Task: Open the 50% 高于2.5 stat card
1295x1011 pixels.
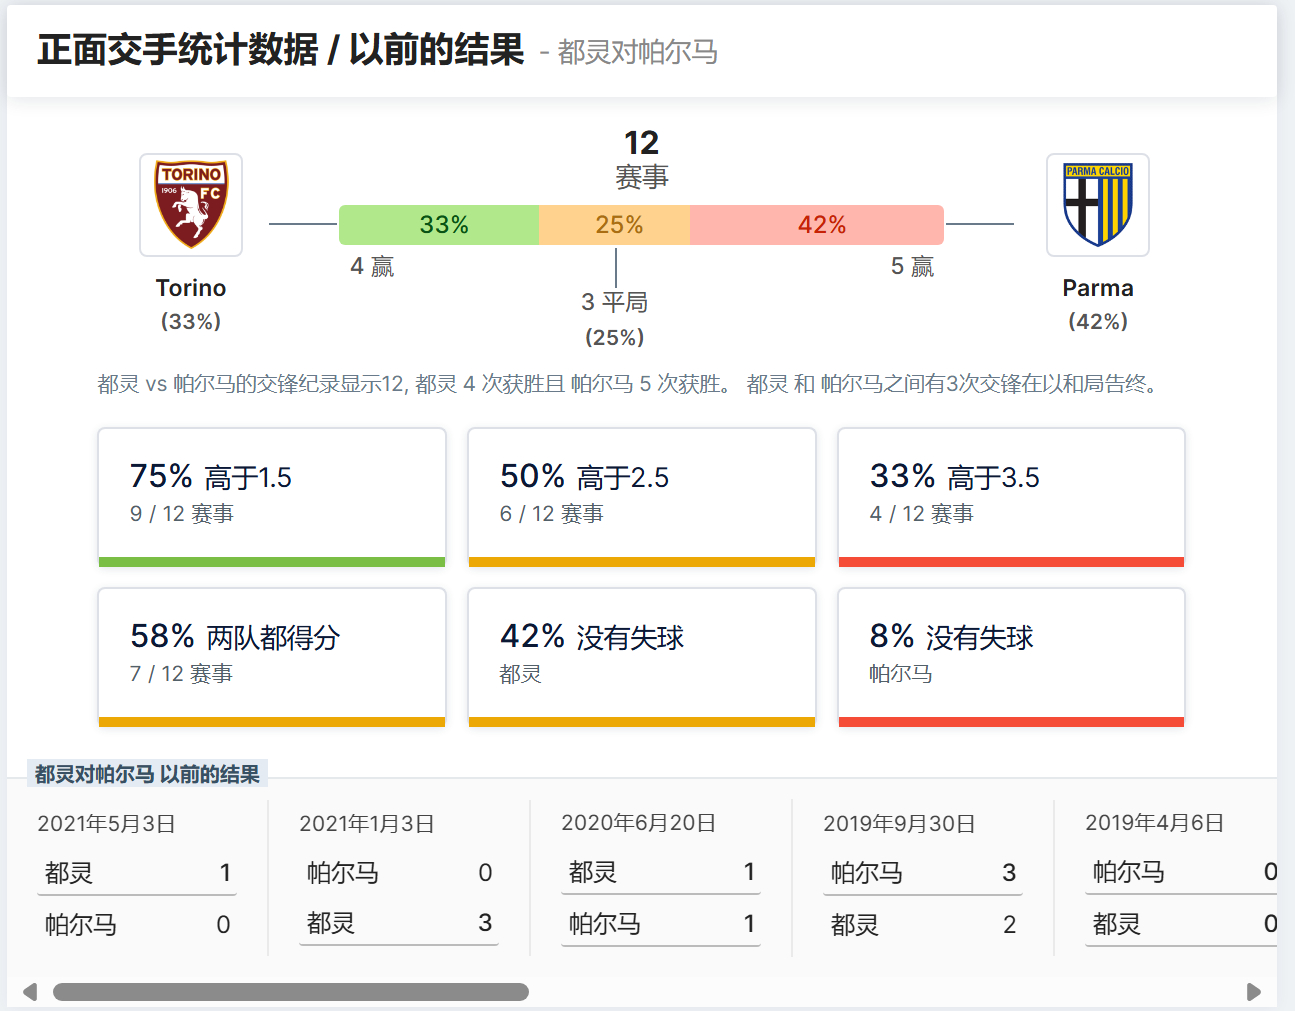Action: (x=642, y=495)
